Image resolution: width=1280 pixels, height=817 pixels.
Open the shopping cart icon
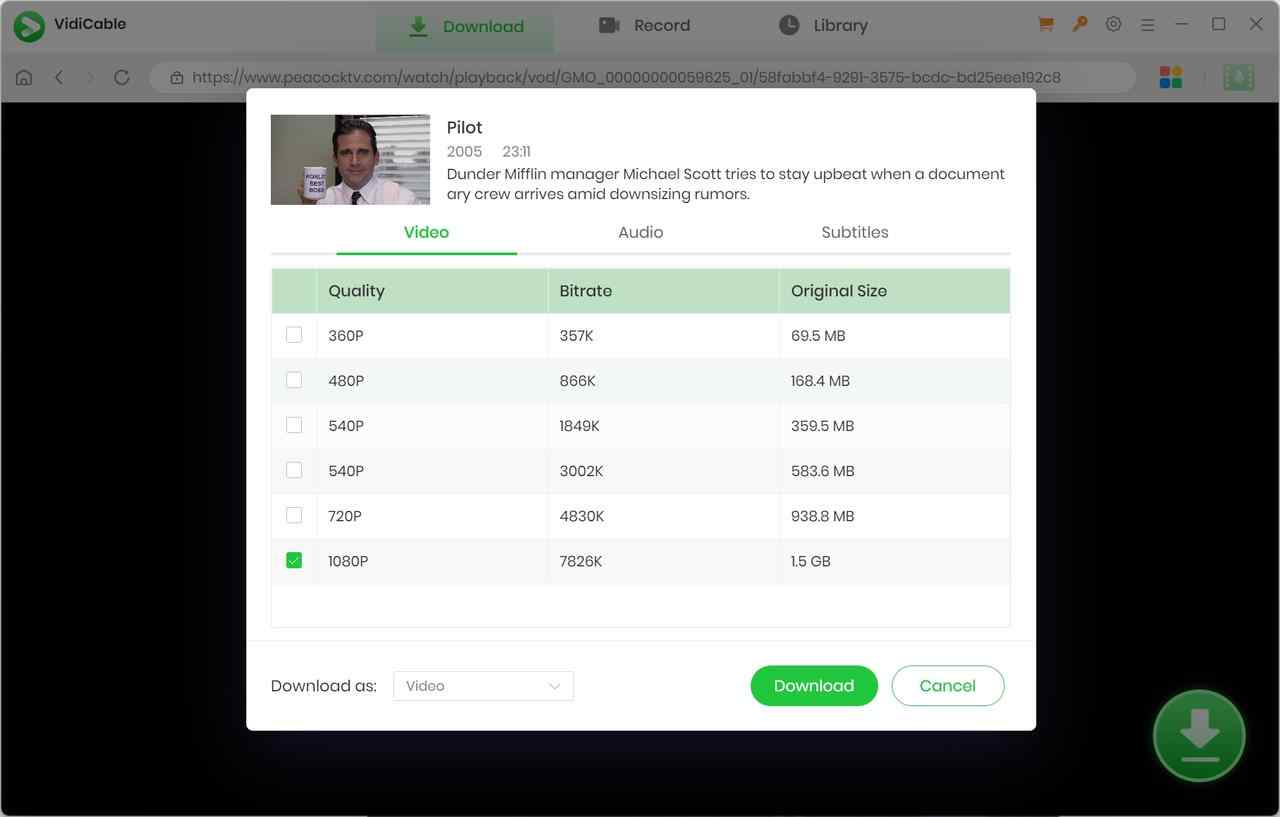(x=1046, y=25)
